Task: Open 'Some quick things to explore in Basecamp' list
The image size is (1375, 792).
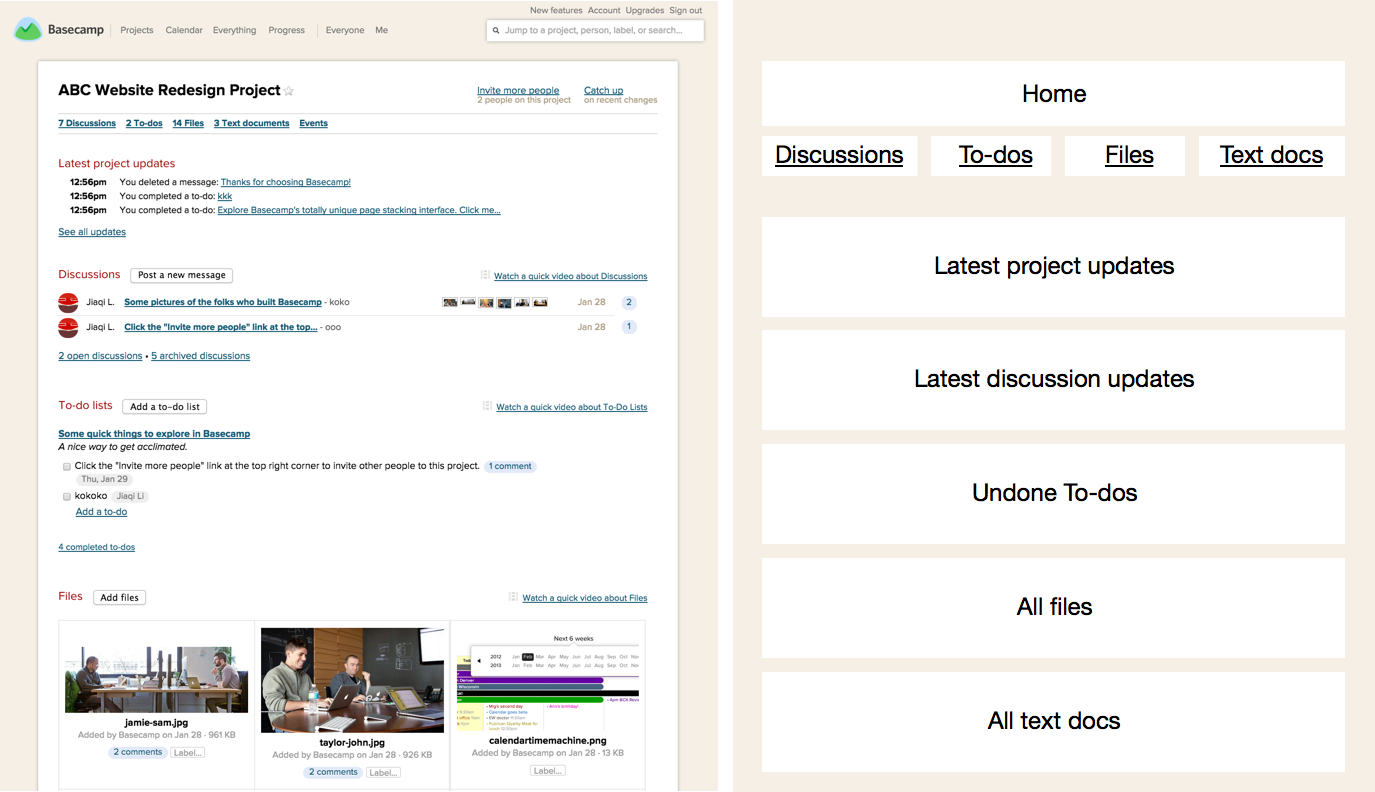Action: [x=154, y=433]
